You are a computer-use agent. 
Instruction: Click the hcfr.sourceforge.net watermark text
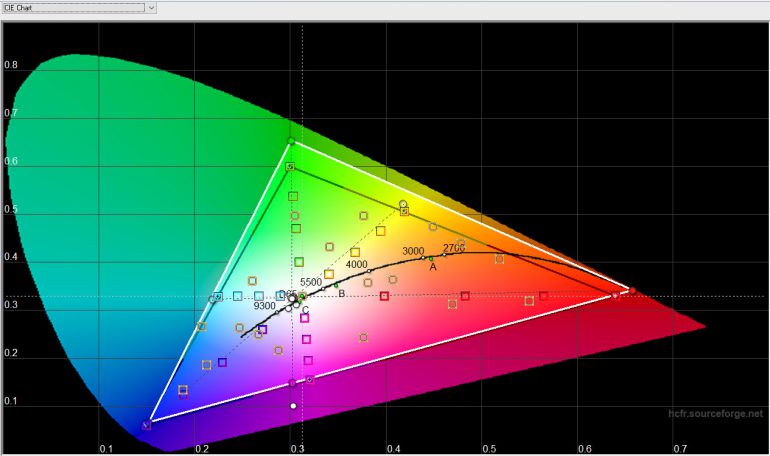click(715, 412)
